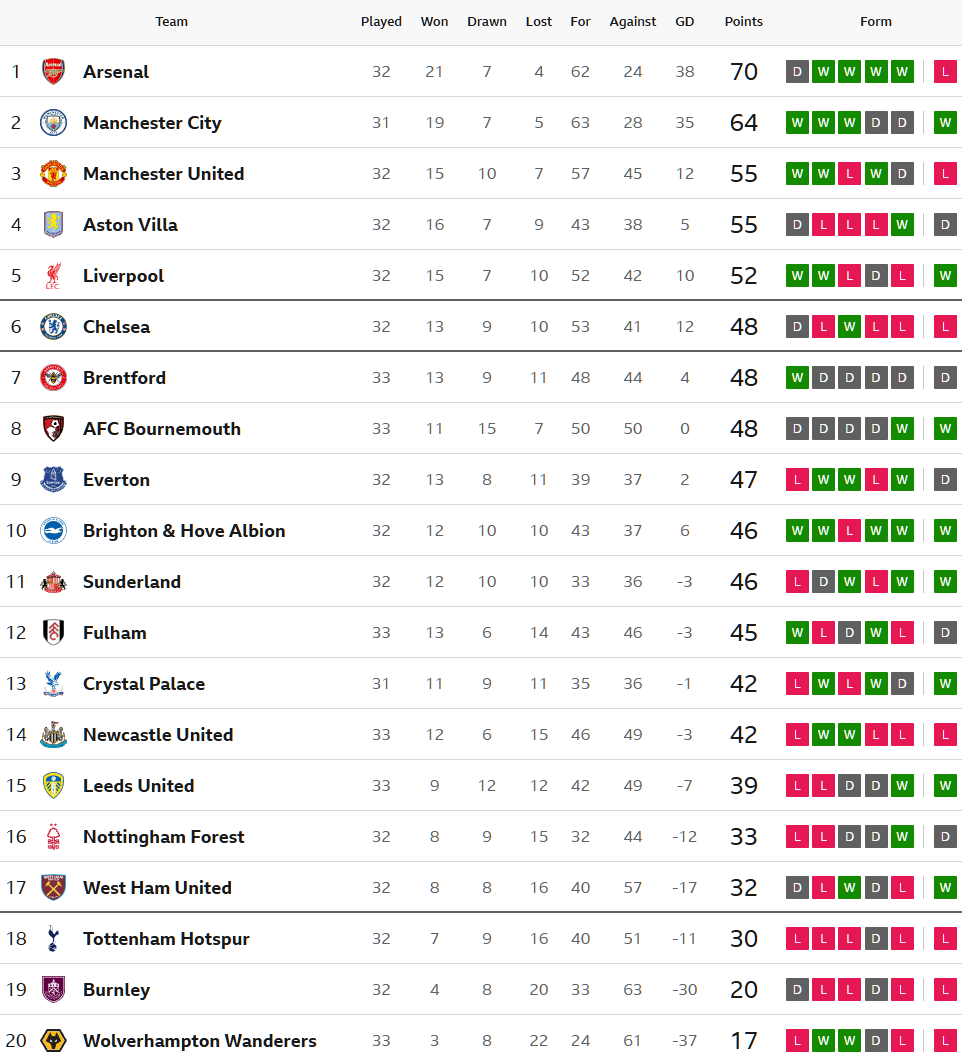The width and height of the screenshot is (962, 1062).
Task: Click the Newcastle United crest icon
Action: pyautogui.click(x=53, y=734)
